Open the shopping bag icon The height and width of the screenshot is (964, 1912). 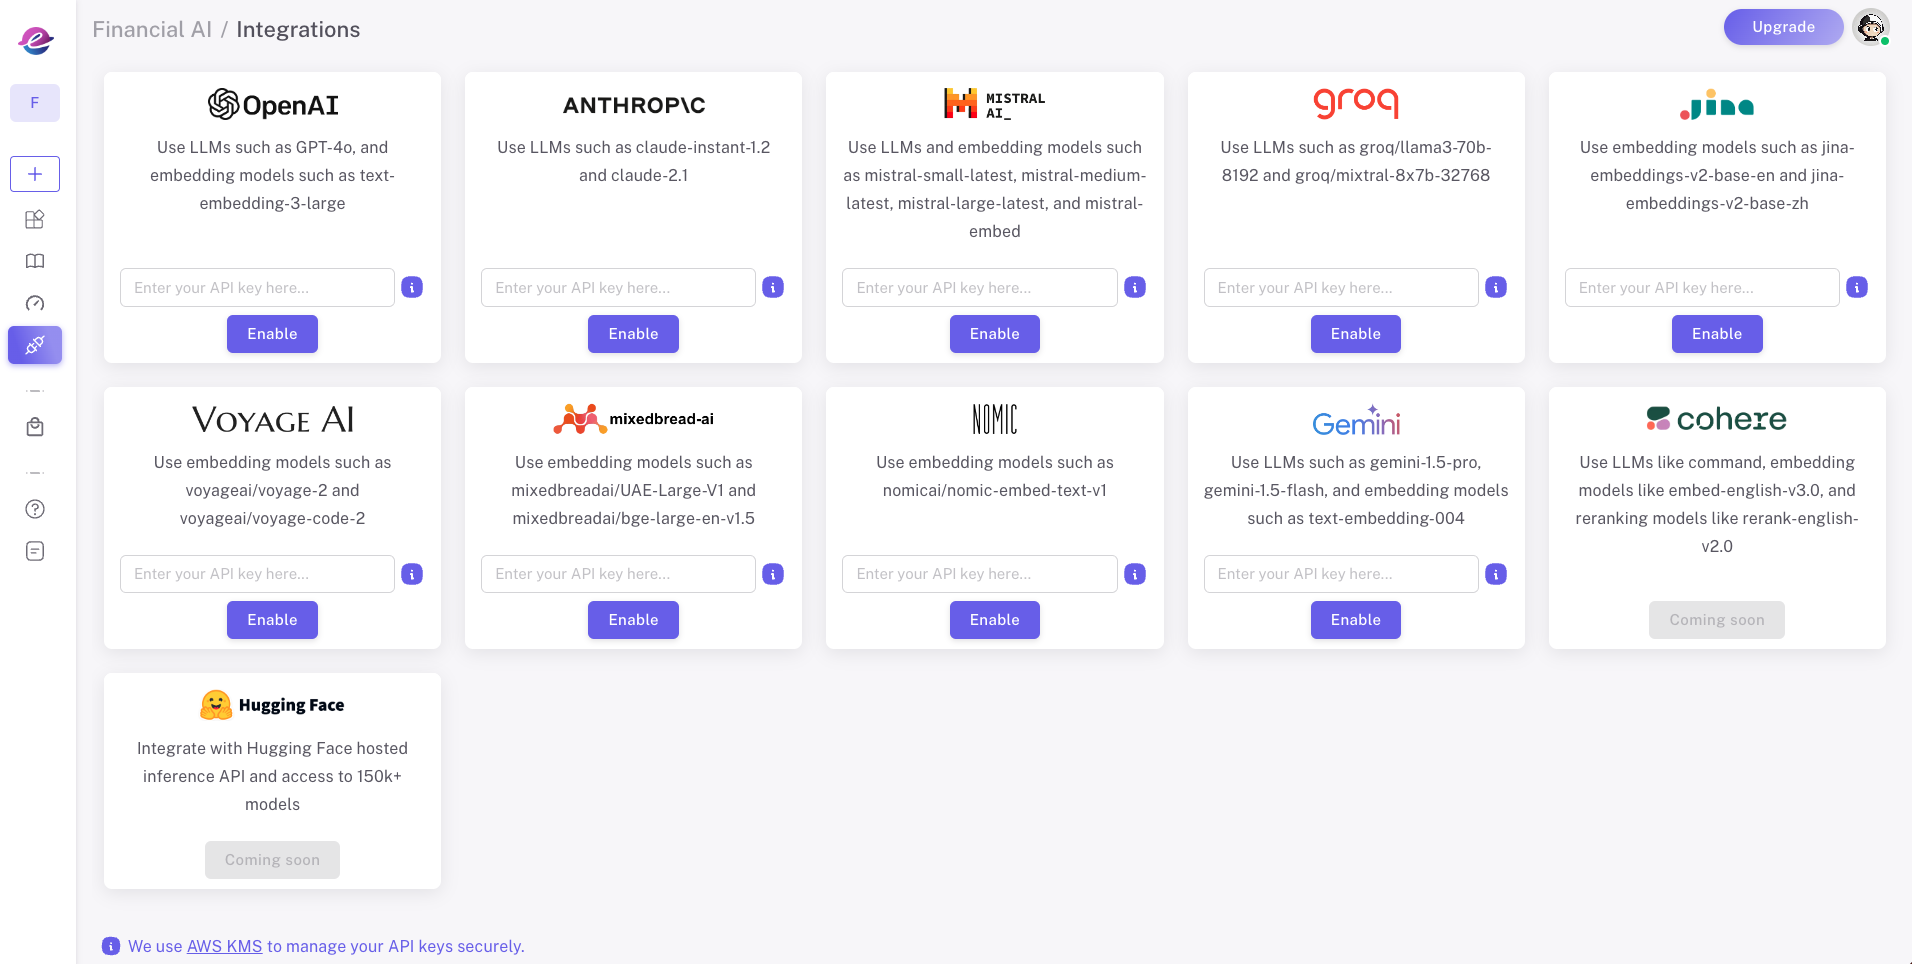point(35,427)
